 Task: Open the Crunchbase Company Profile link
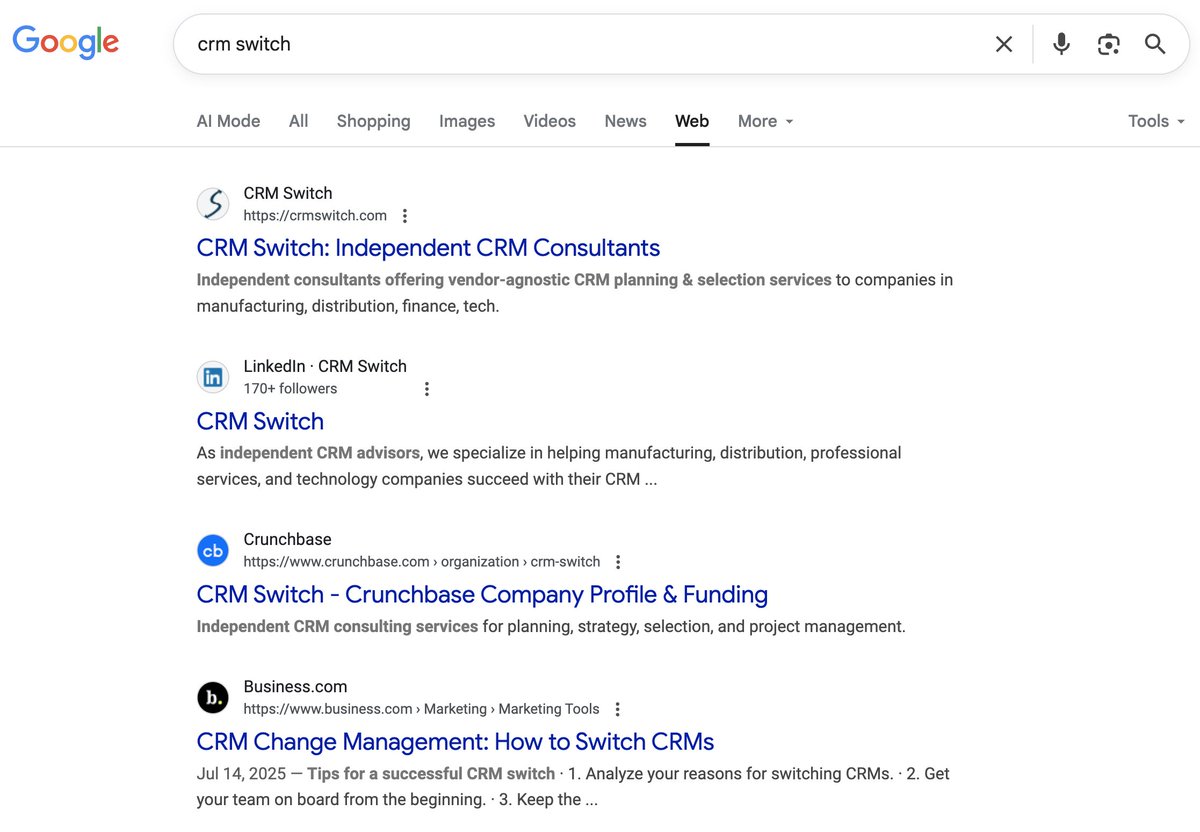pos(481,594)
